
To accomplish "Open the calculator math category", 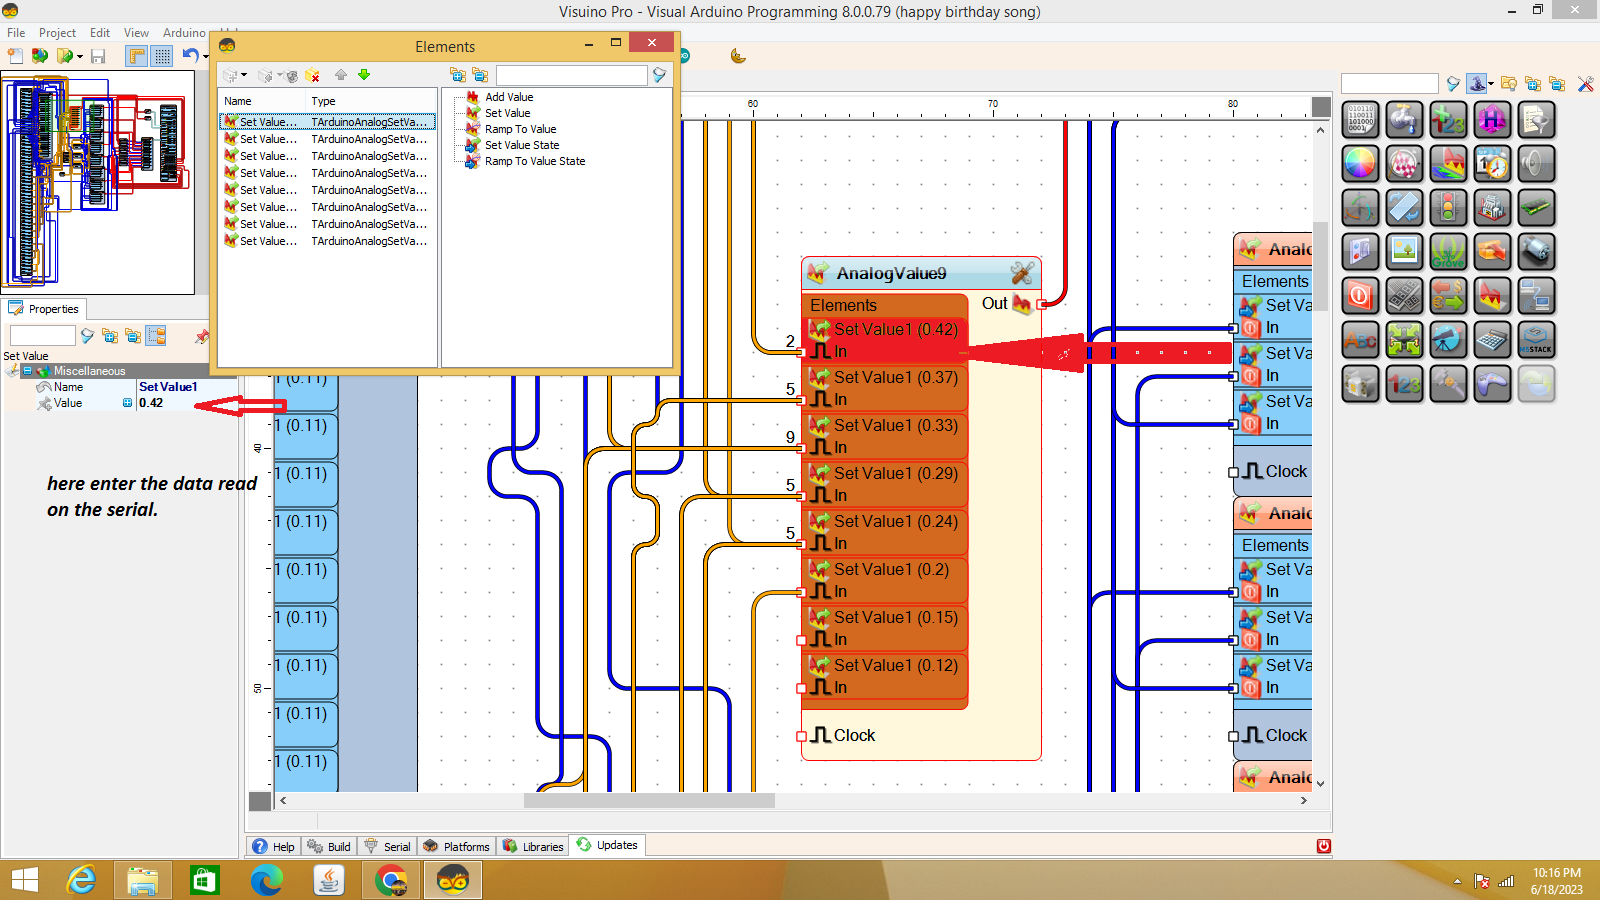I will tap(1492, 340).
